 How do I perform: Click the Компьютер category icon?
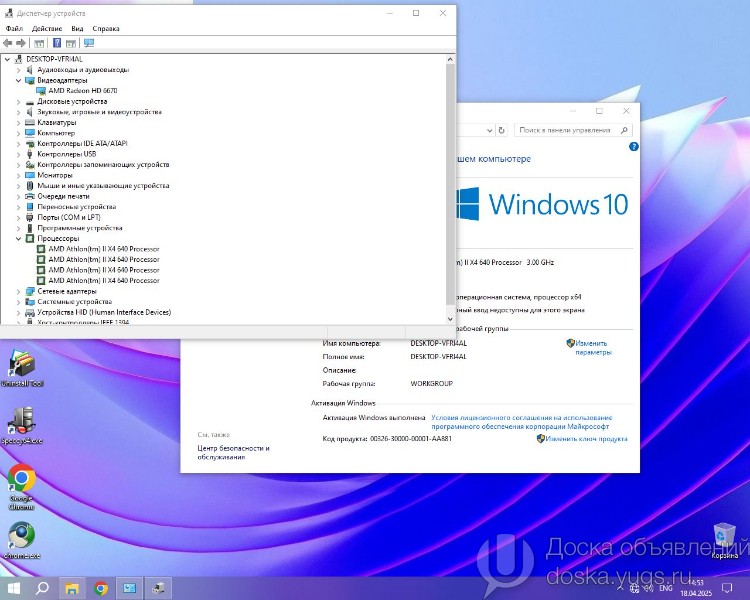pos(30,133)
